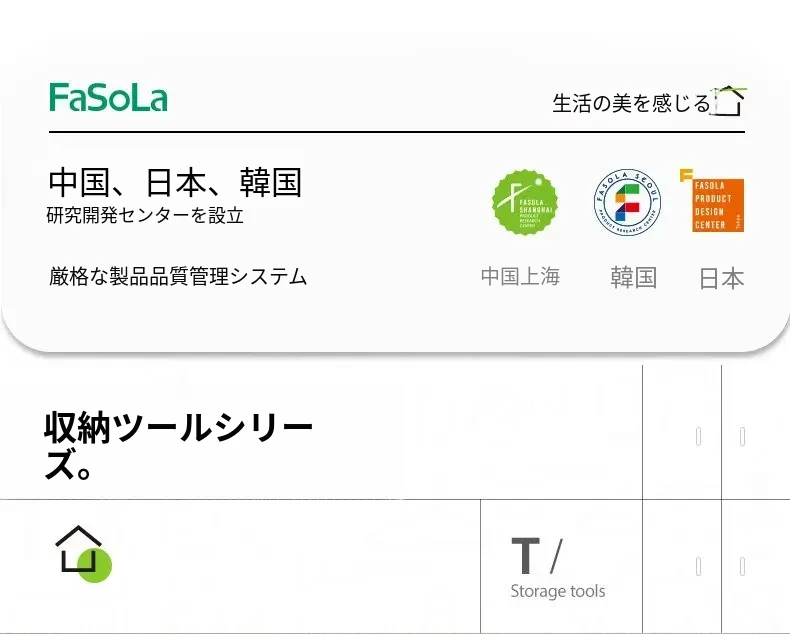Click the slash beside the T mark

[556, 556]
